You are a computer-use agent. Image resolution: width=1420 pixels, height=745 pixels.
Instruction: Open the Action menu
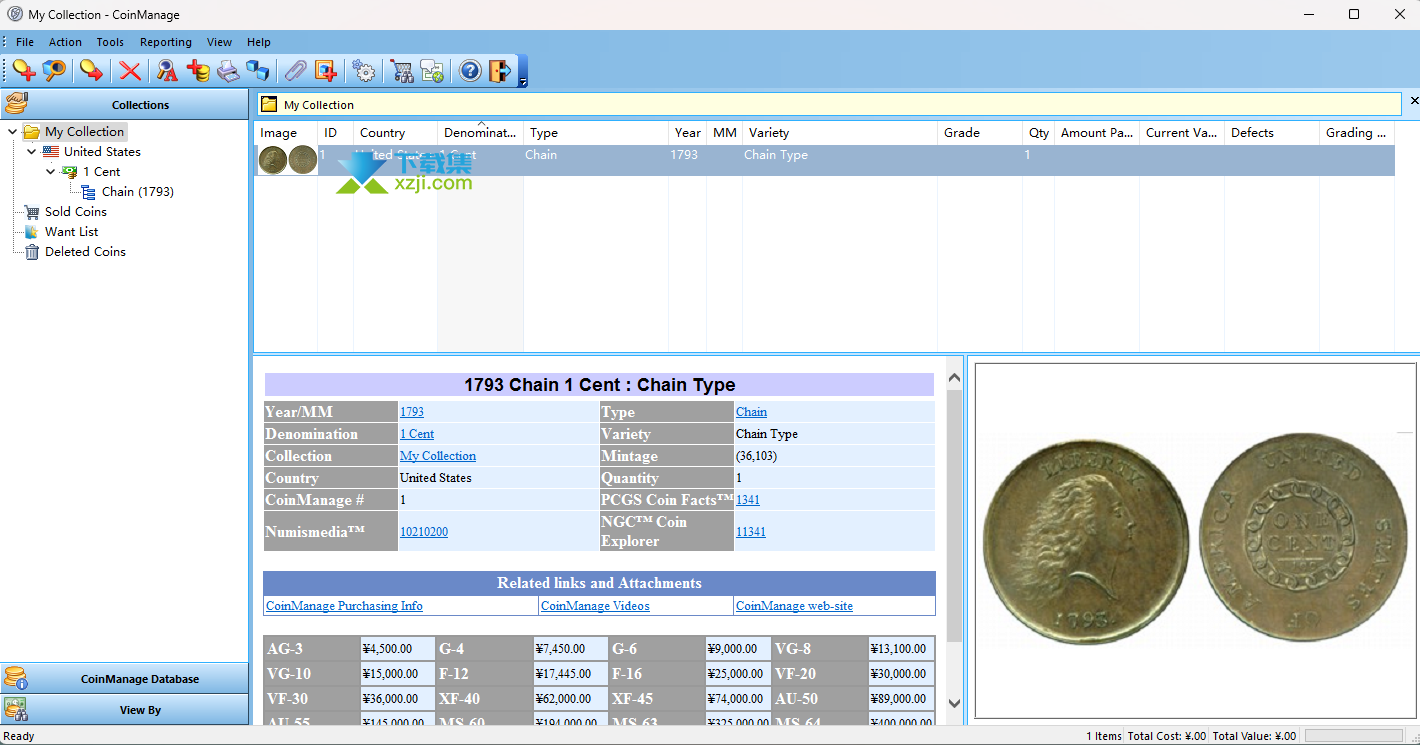(x=65, y=42)
